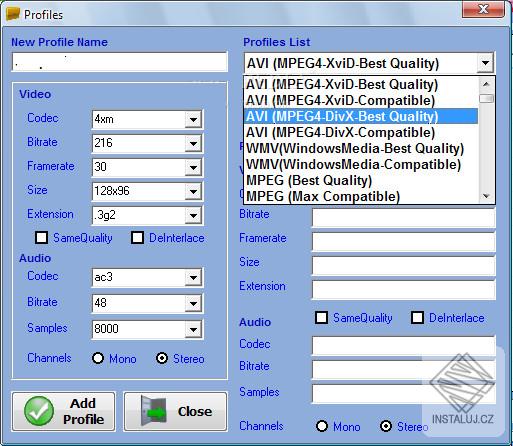Click the door exit icon on Close
Screen dimensions: 513x446
(x=153, y=411)
